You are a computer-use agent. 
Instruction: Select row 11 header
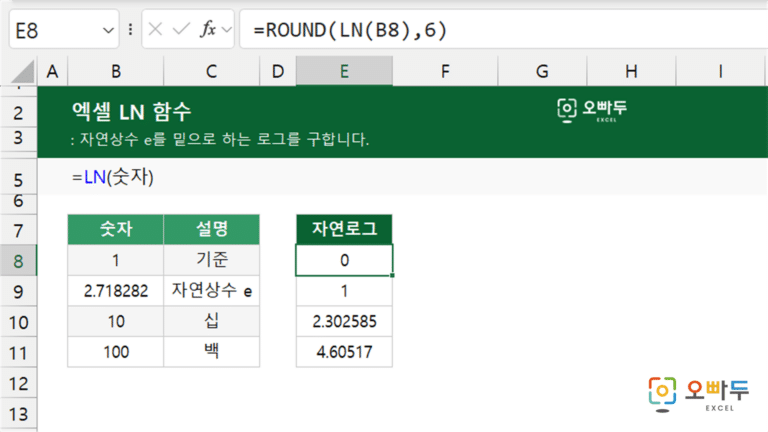(18, 353)
